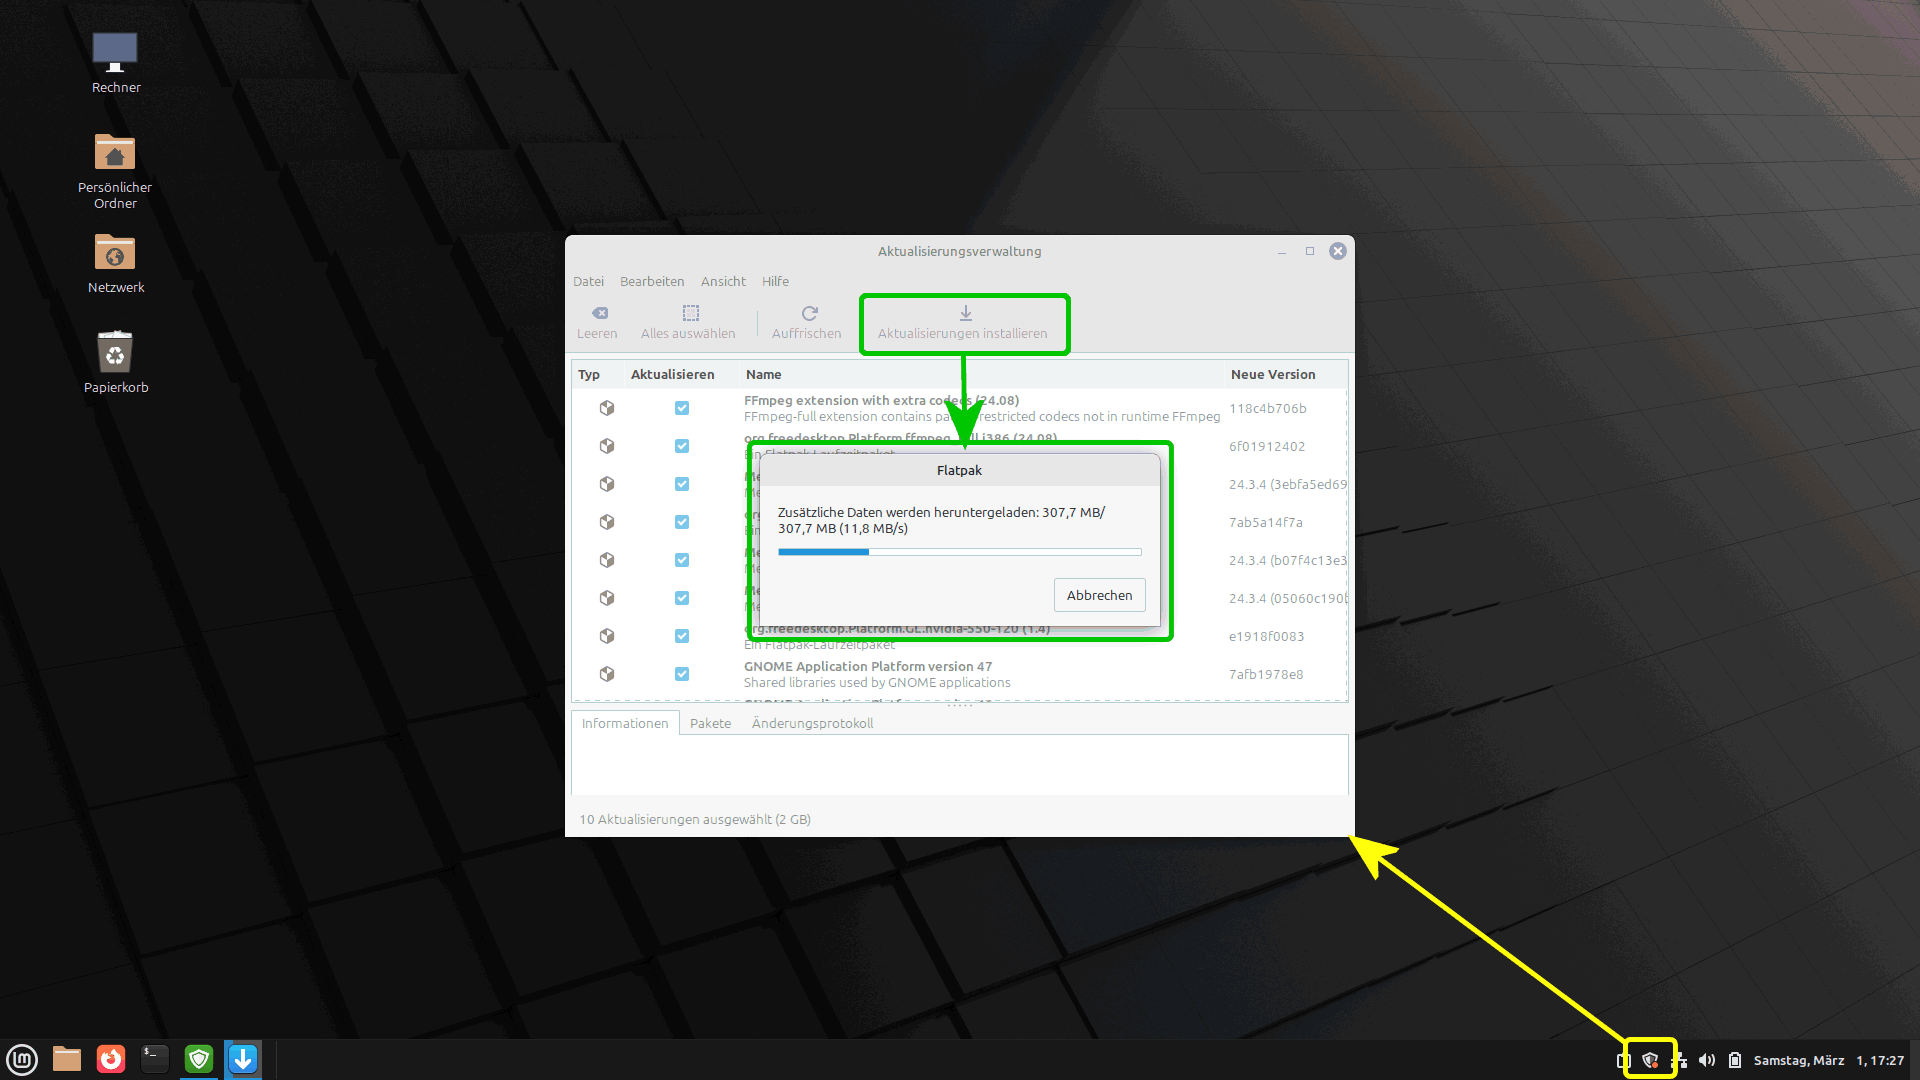Click the Linux Mint menu button
1920x1080 pixels.
click(x=22, y=1059)
